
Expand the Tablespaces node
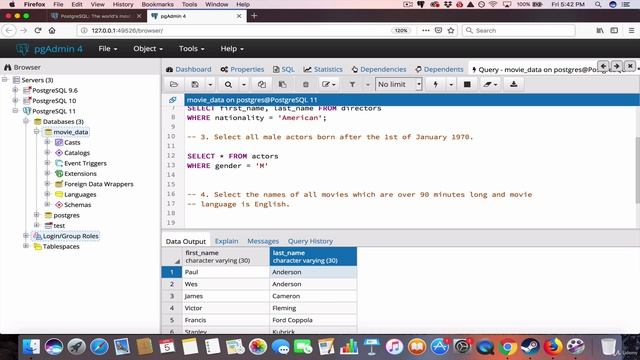(26, 246)
